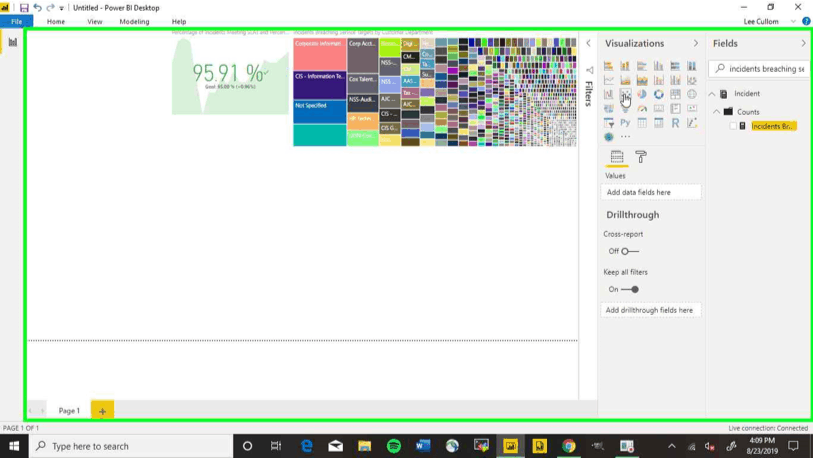Select the Gauge visual
815x460 pixels.
click(642, 109)
